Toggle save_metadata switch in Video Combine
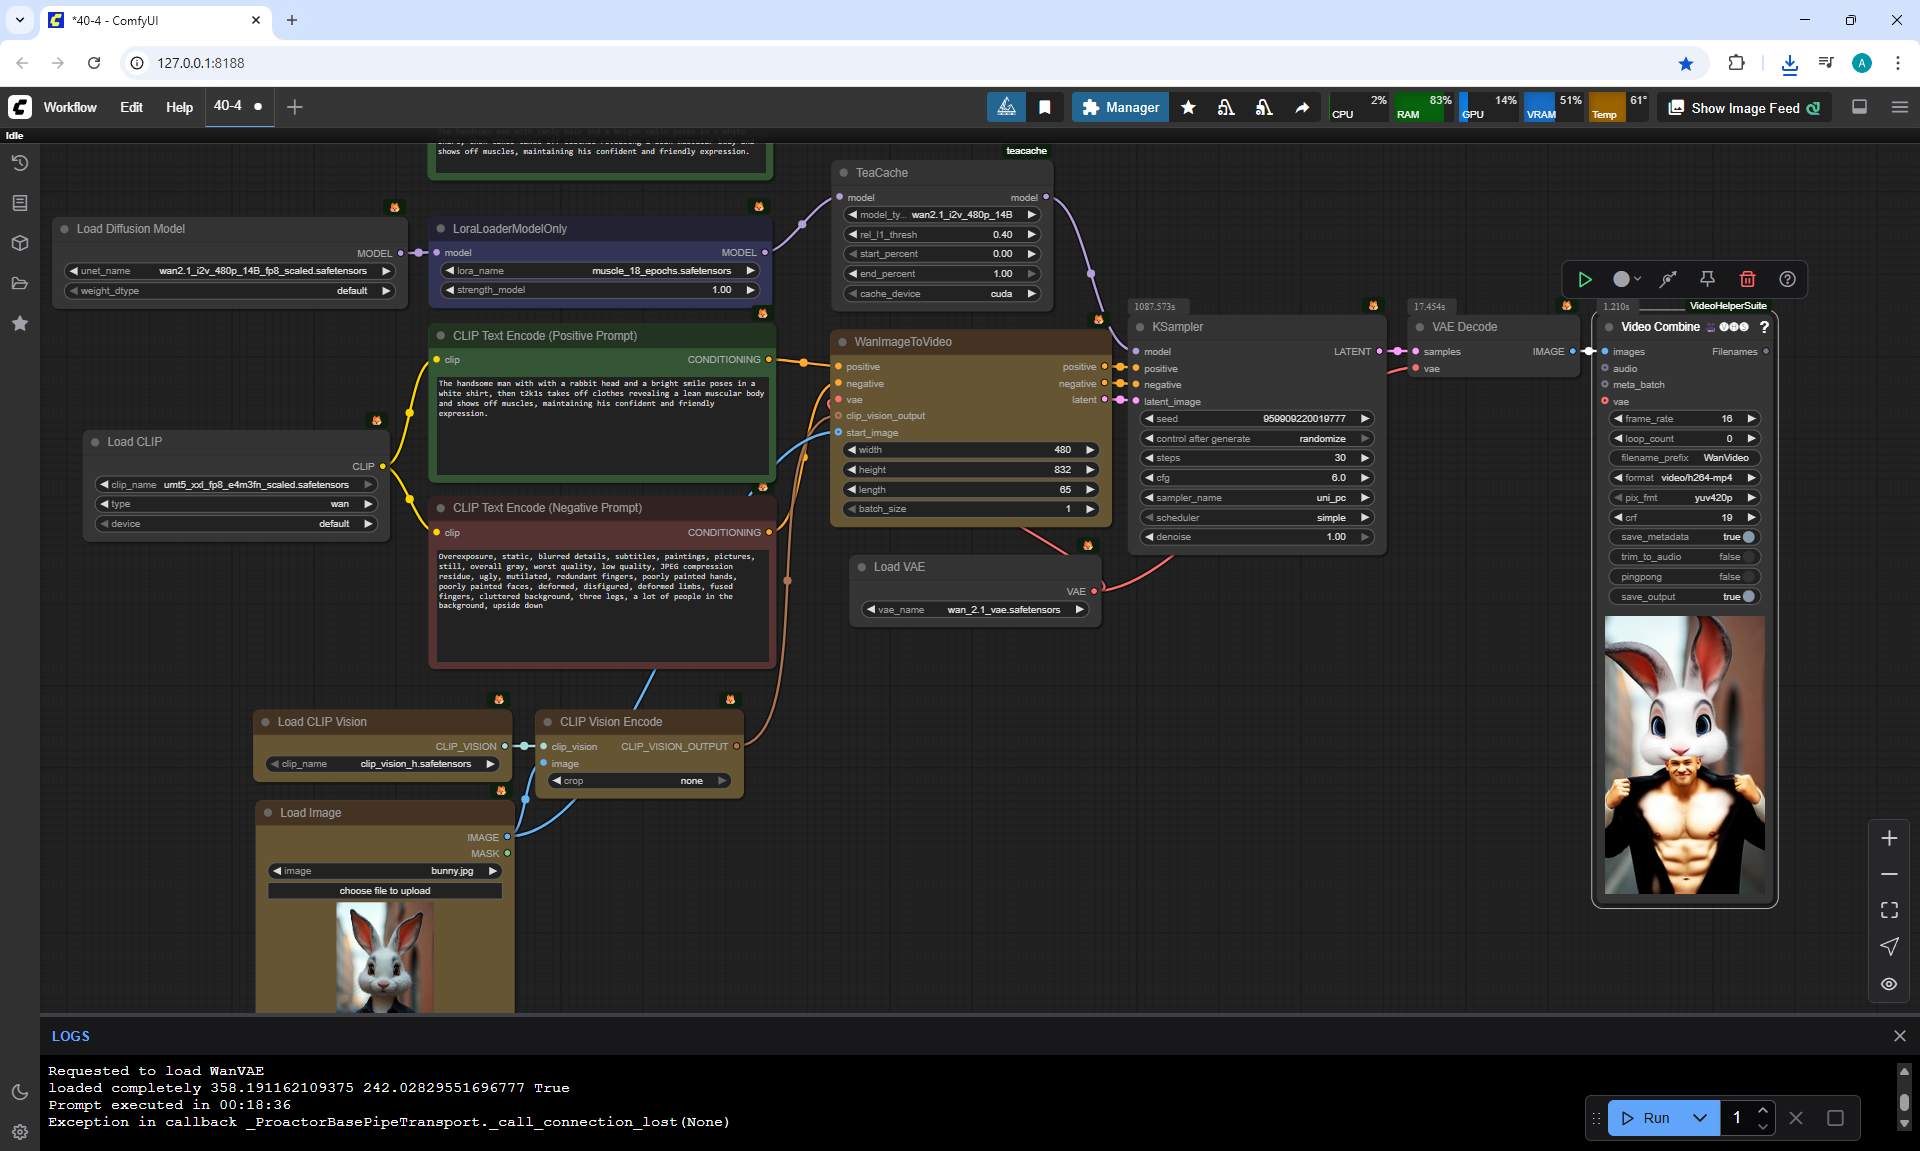This screenshot has height=1151, width=1920. [x=1748, y=537]
